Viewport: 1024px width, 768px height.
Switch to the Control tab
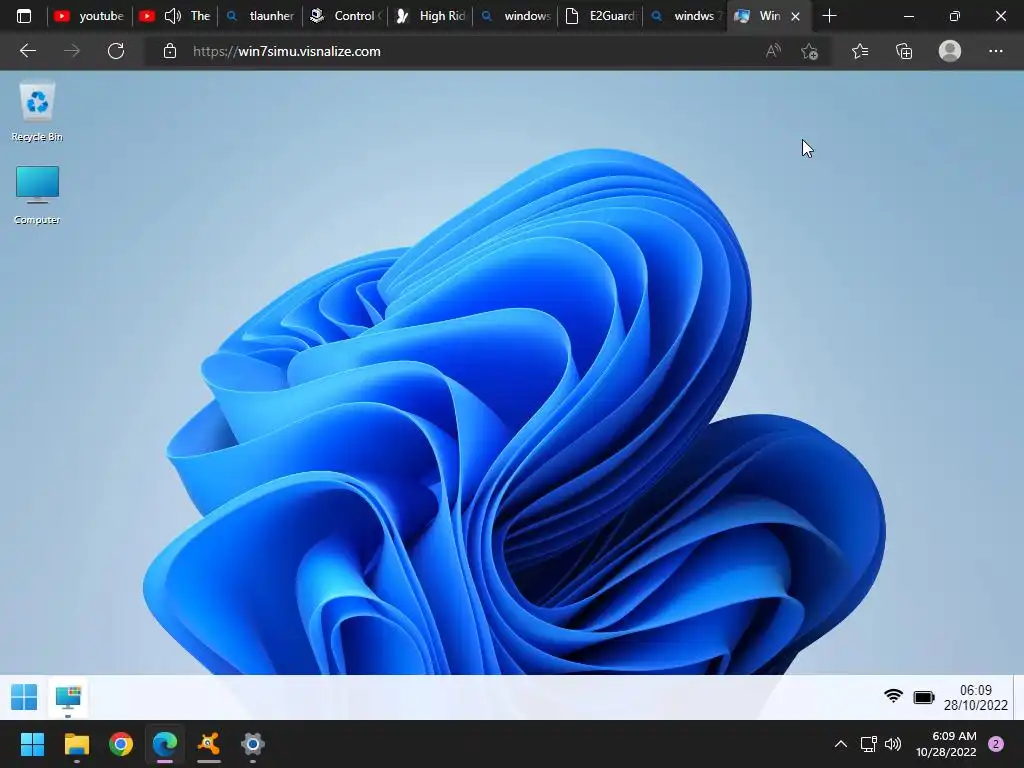pos(346,16)
